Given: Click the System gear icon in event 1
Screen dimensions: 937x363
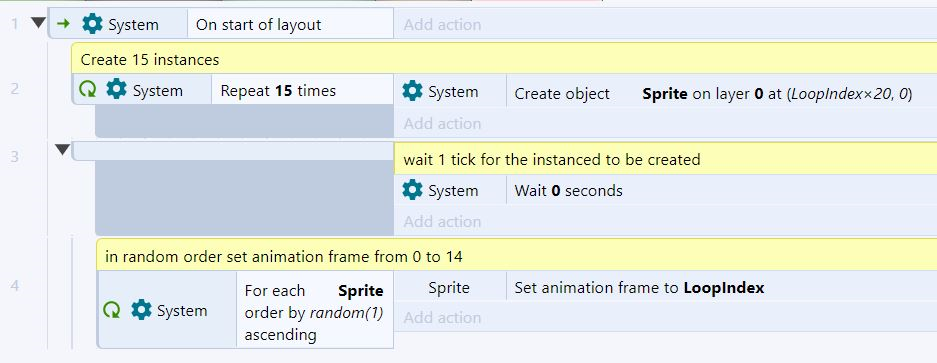Looking at the screenshot, I should (x=93, y=24).
